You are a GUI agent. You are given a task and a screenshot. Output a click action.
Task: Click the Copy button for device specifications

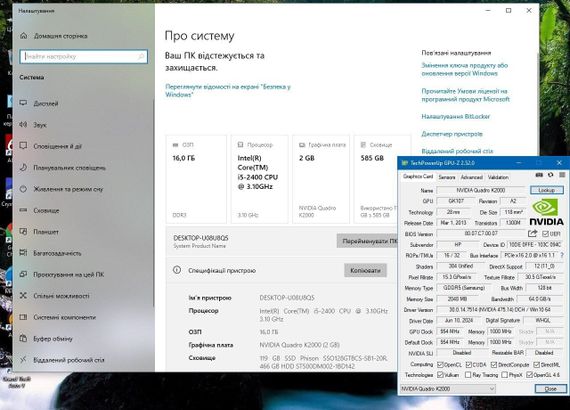click(365, 270)
